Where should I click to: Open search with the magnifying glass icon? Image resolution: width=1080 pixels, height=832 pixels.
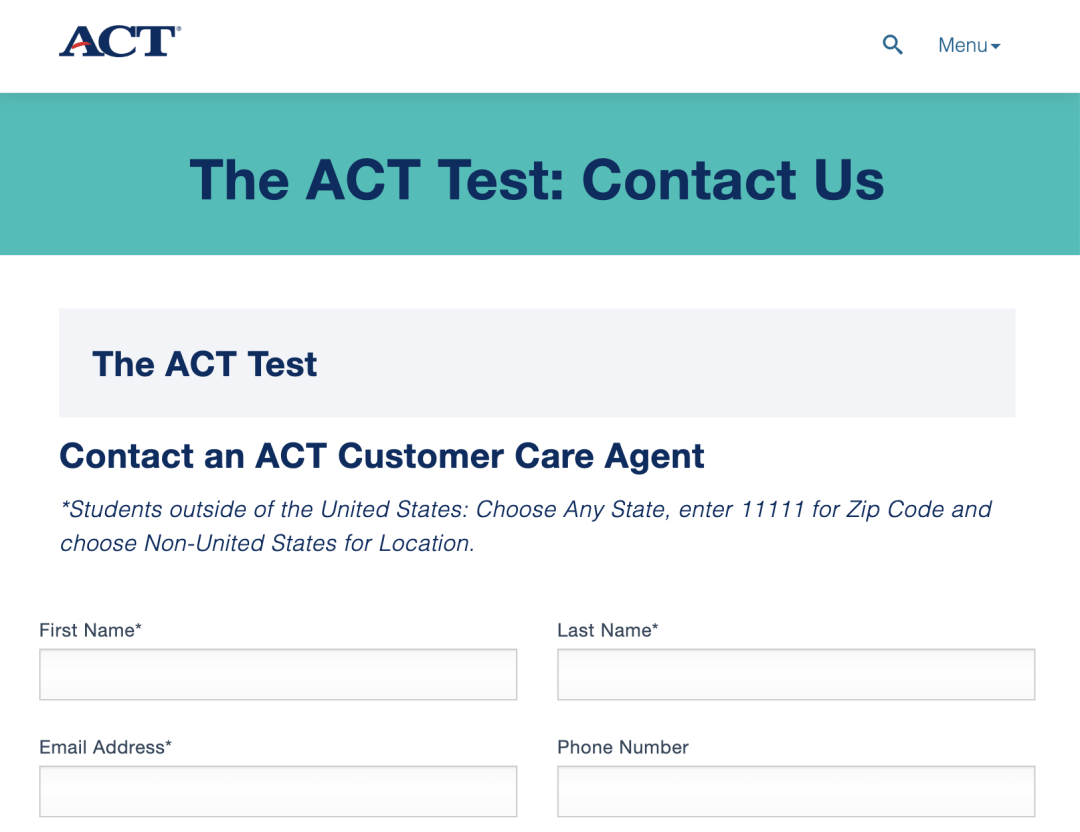pos(893,45)
